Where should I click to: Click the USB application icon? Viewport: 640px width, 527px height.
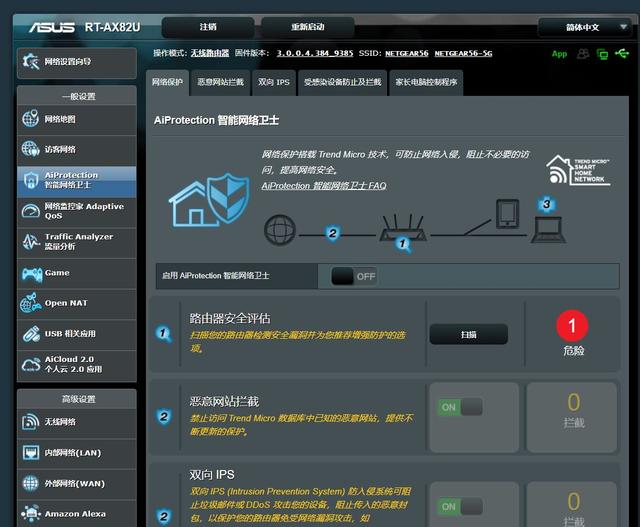coord(31,334)
